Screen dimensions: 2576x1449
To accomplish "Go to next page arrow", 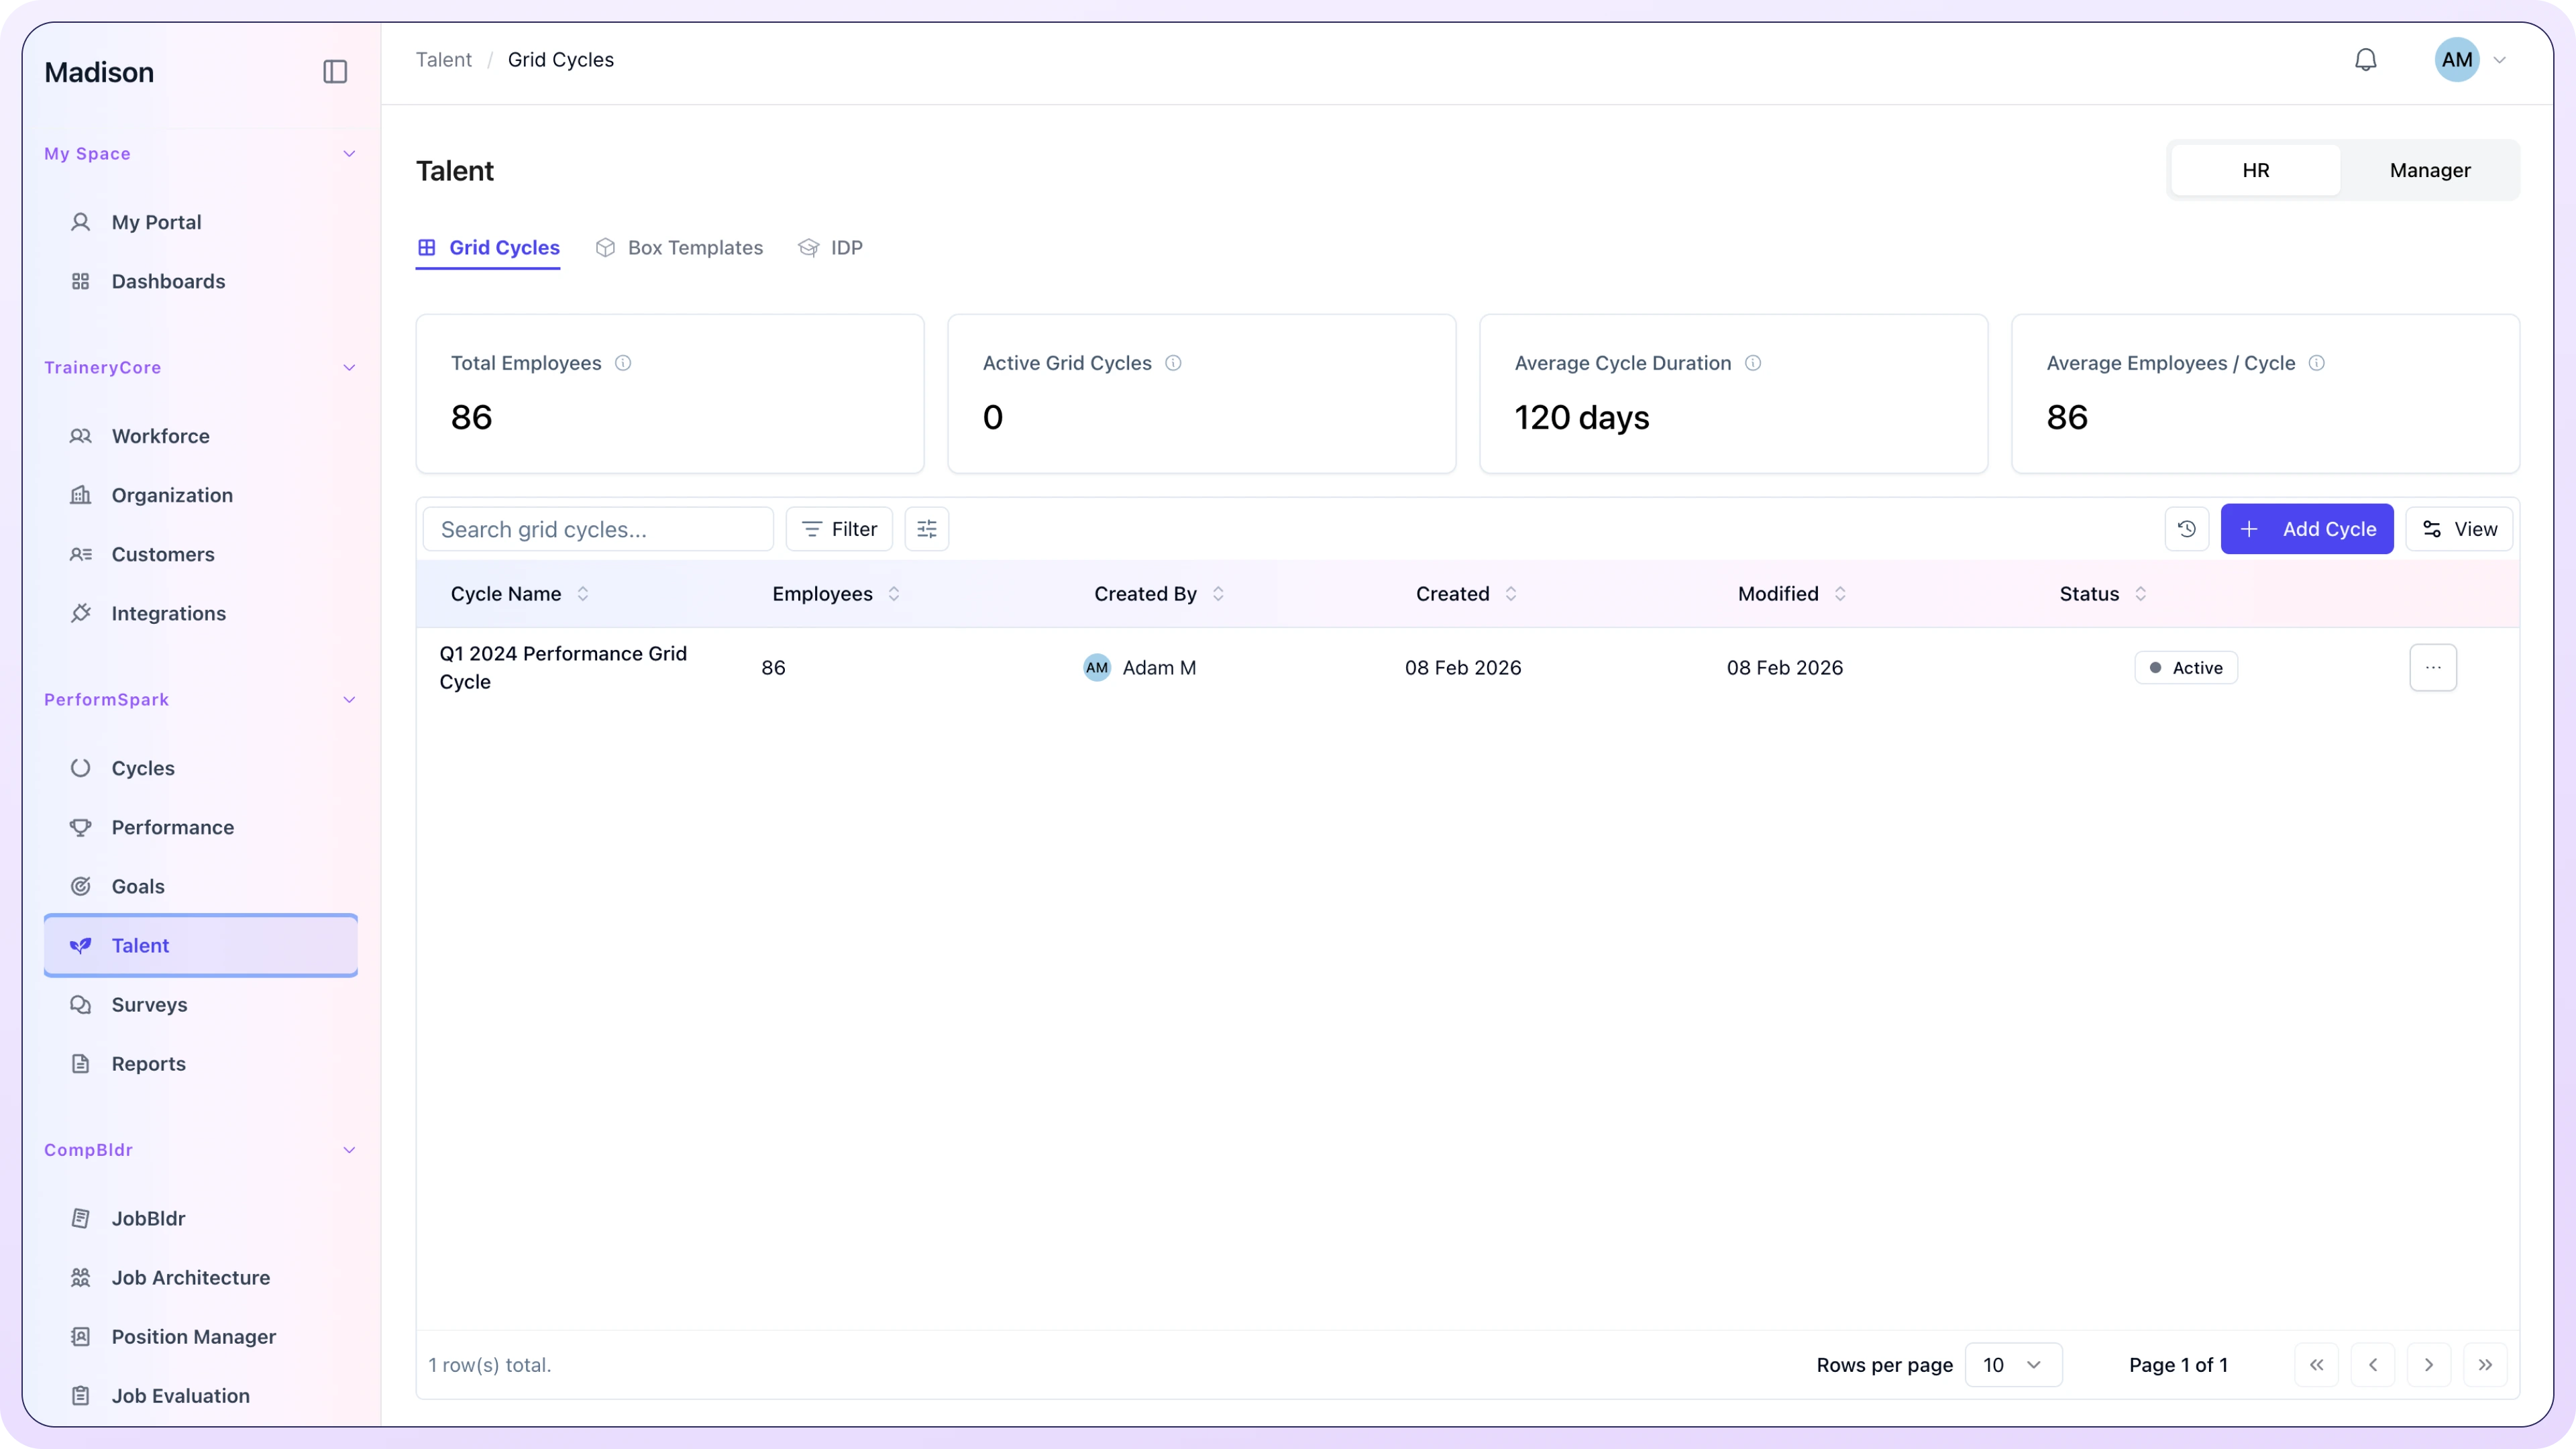I will pyautogui.click(x=2428, y=1365).
